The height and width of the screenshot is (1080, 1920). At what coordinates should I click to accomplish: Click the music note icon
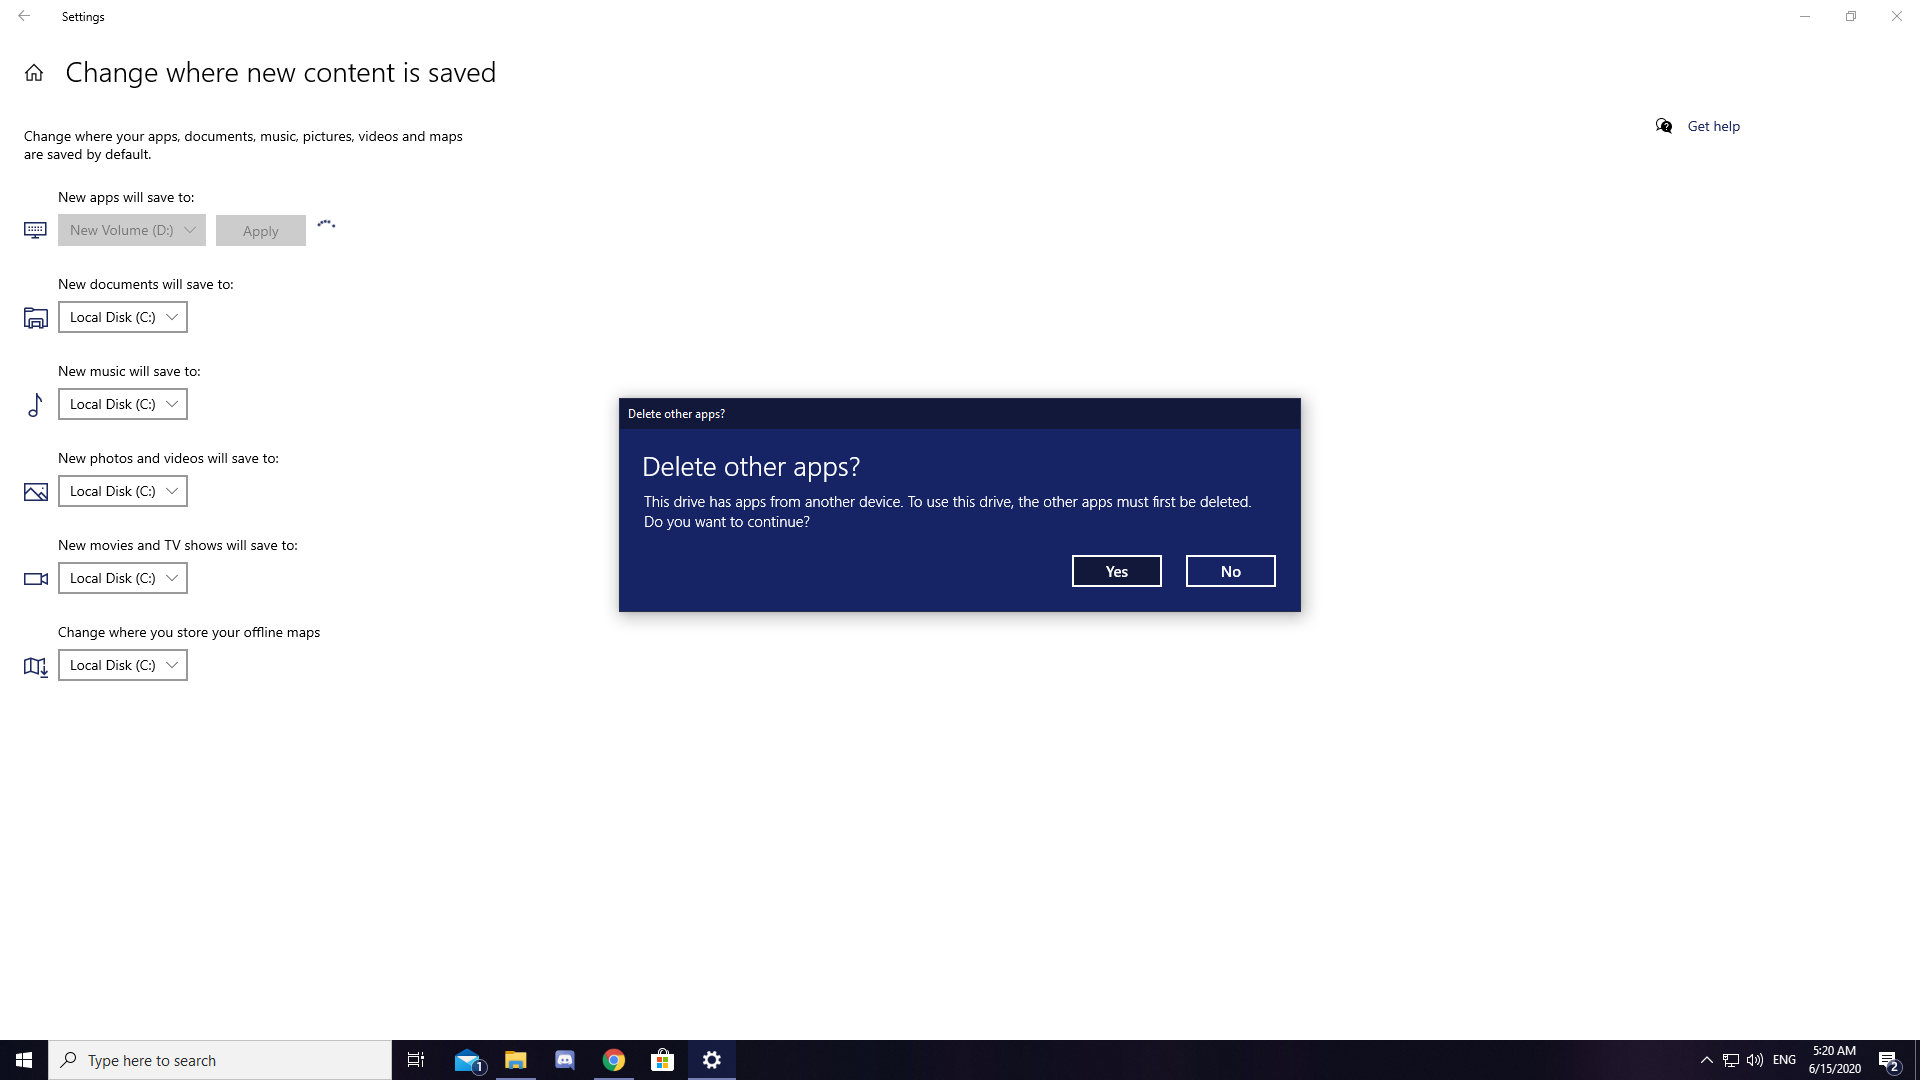tap(35, 405)
